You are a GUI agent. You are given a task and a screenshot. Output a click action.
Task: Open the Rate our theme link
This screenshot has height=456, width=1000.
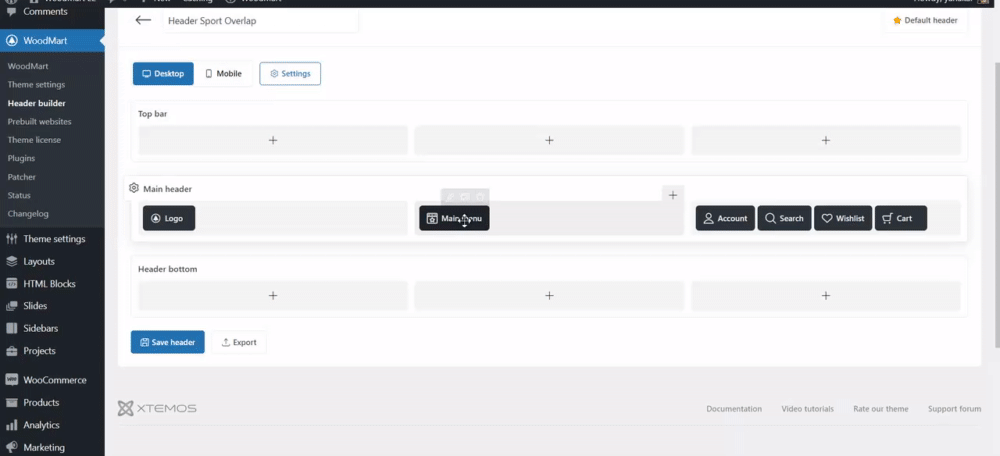881,409
